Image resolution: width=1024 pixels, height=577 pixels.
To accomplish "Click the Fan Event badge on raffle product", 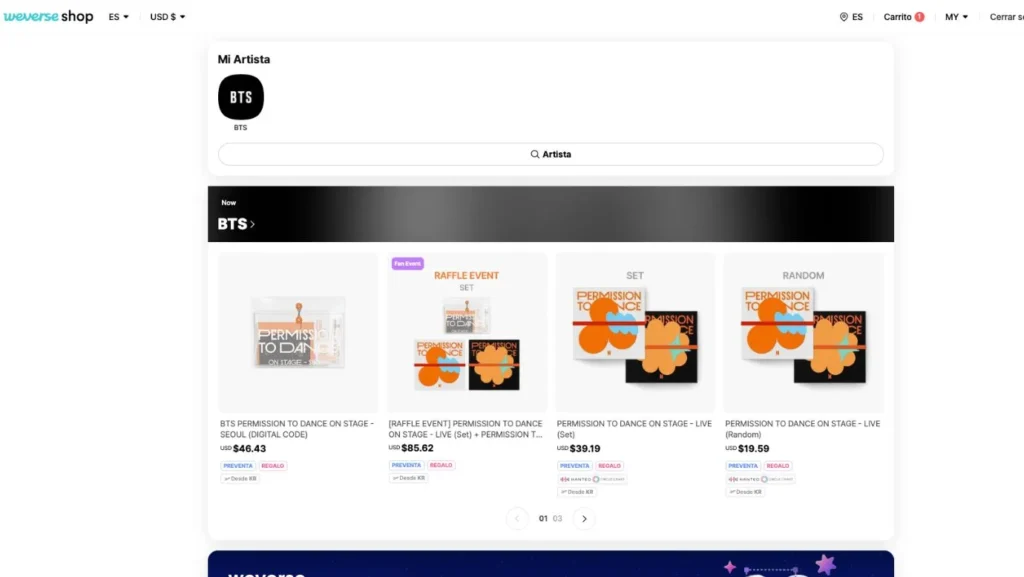I will click(x=408, y=264).
